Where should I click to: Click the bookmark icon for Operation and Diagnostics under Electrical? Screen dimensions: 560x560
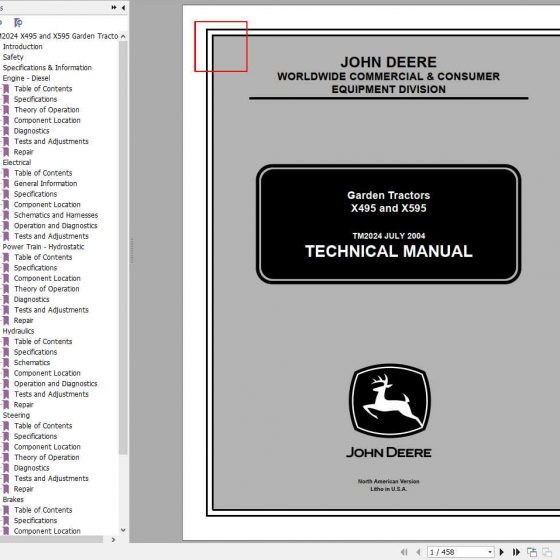tap(6, 226)
